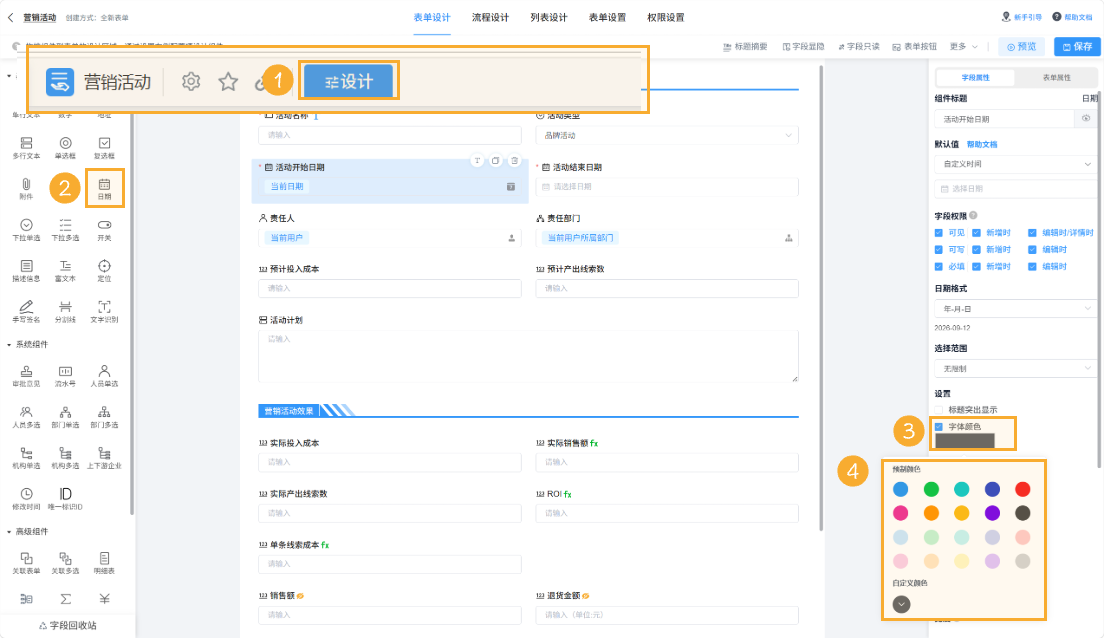Toggle 新增时 checkbox in the 必填 row
Screen dimensions: 1104x638
click(977, 266)
